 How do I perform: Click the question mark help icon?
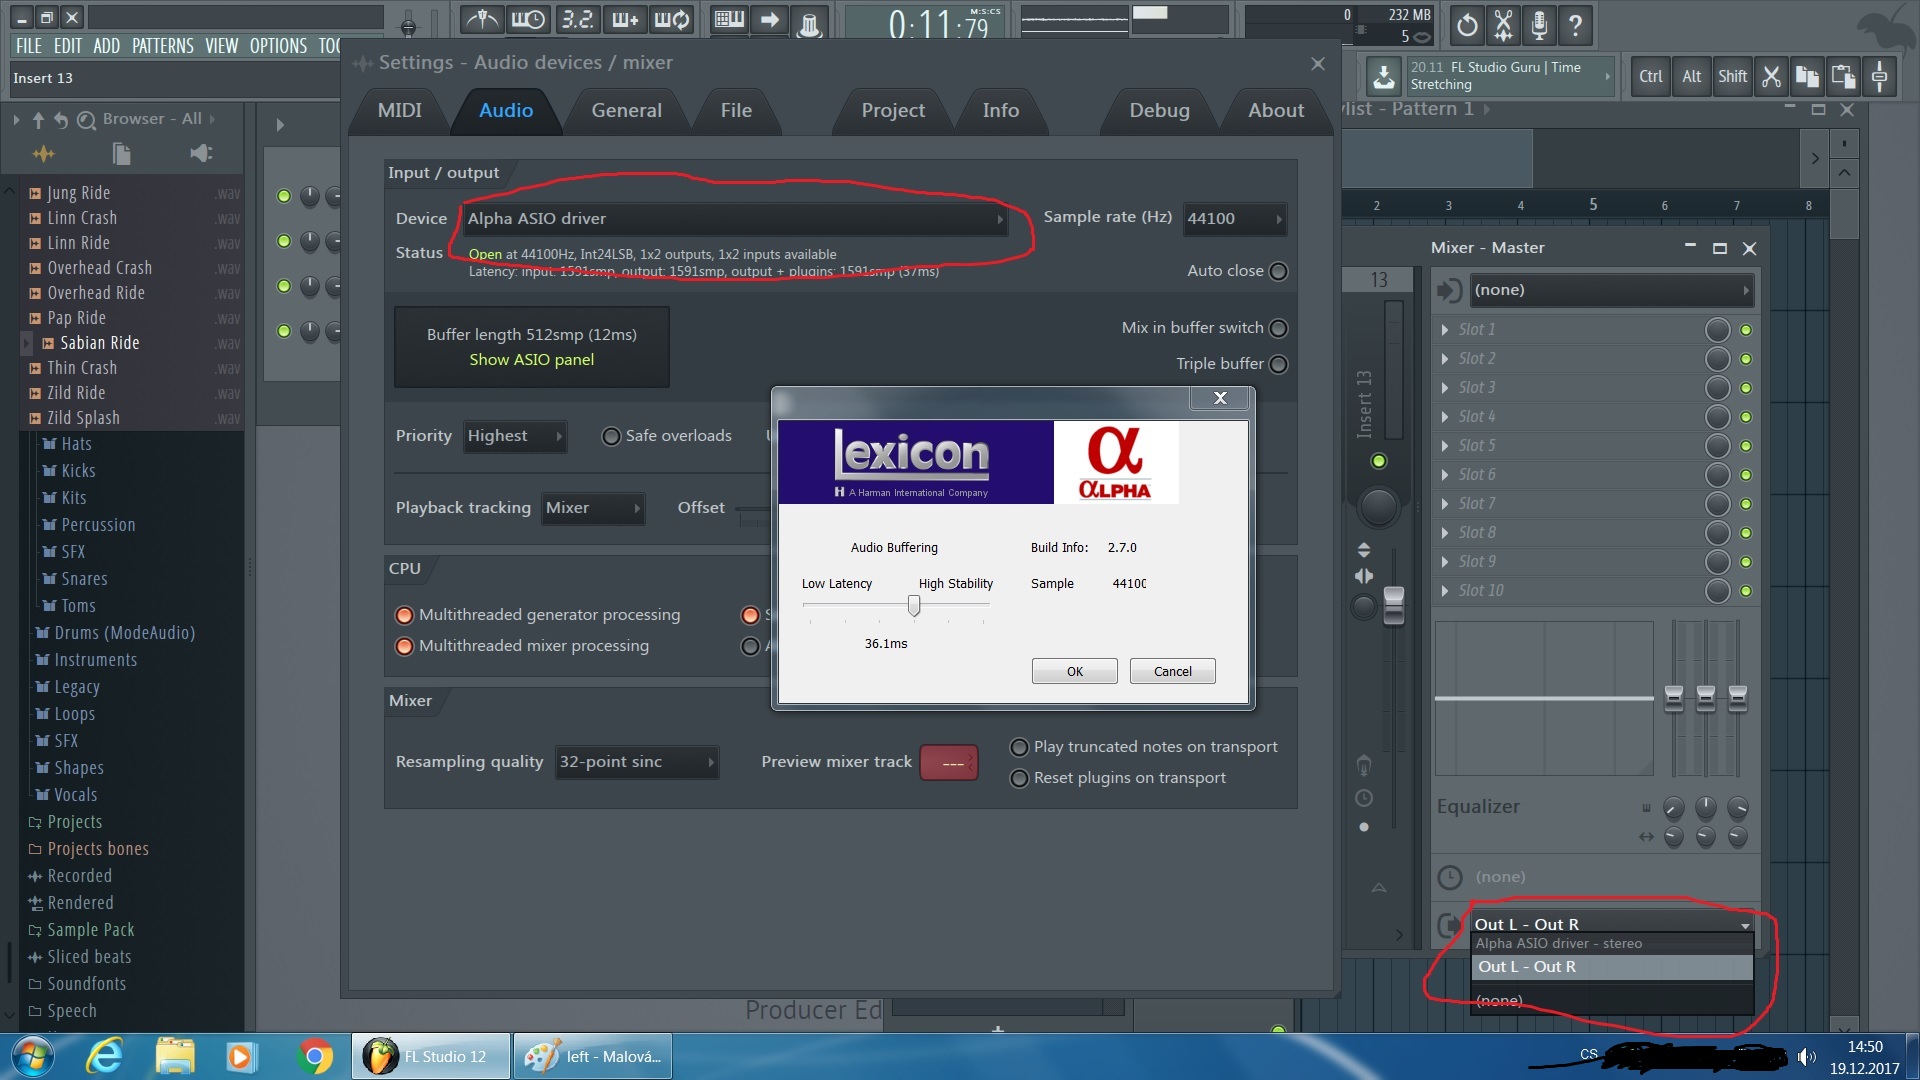click(x=1575, y=26)
